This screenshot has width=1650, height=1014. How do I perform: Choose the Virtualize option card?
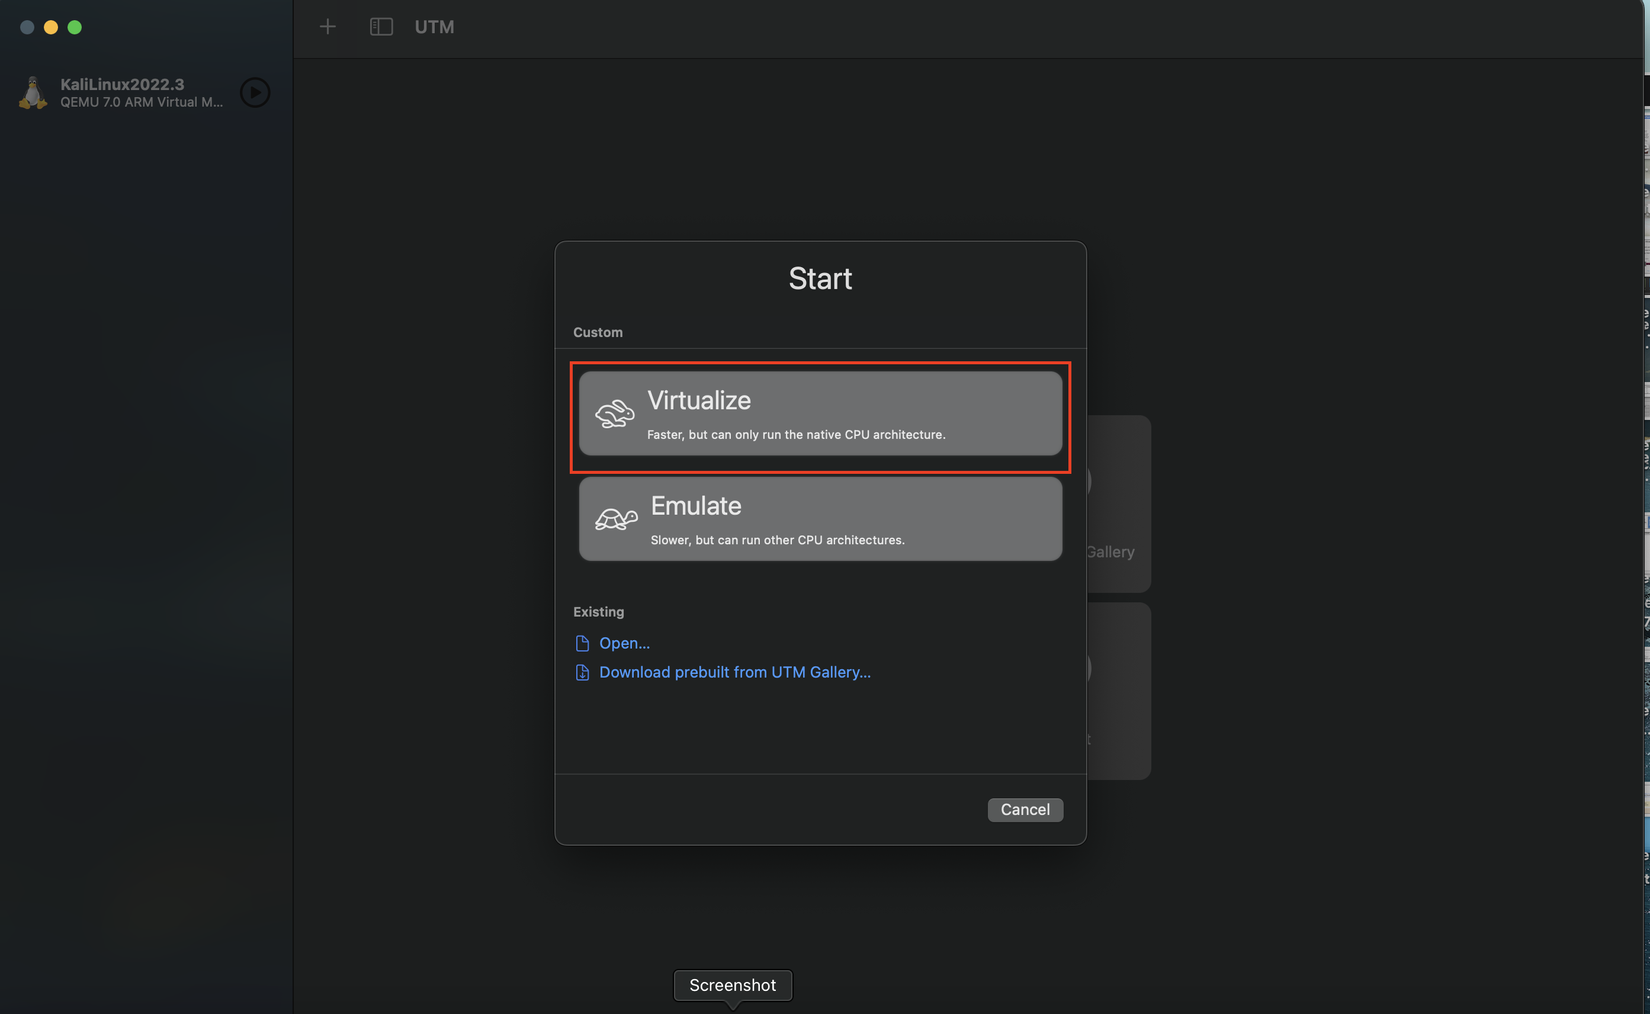(x=820, y=413)
